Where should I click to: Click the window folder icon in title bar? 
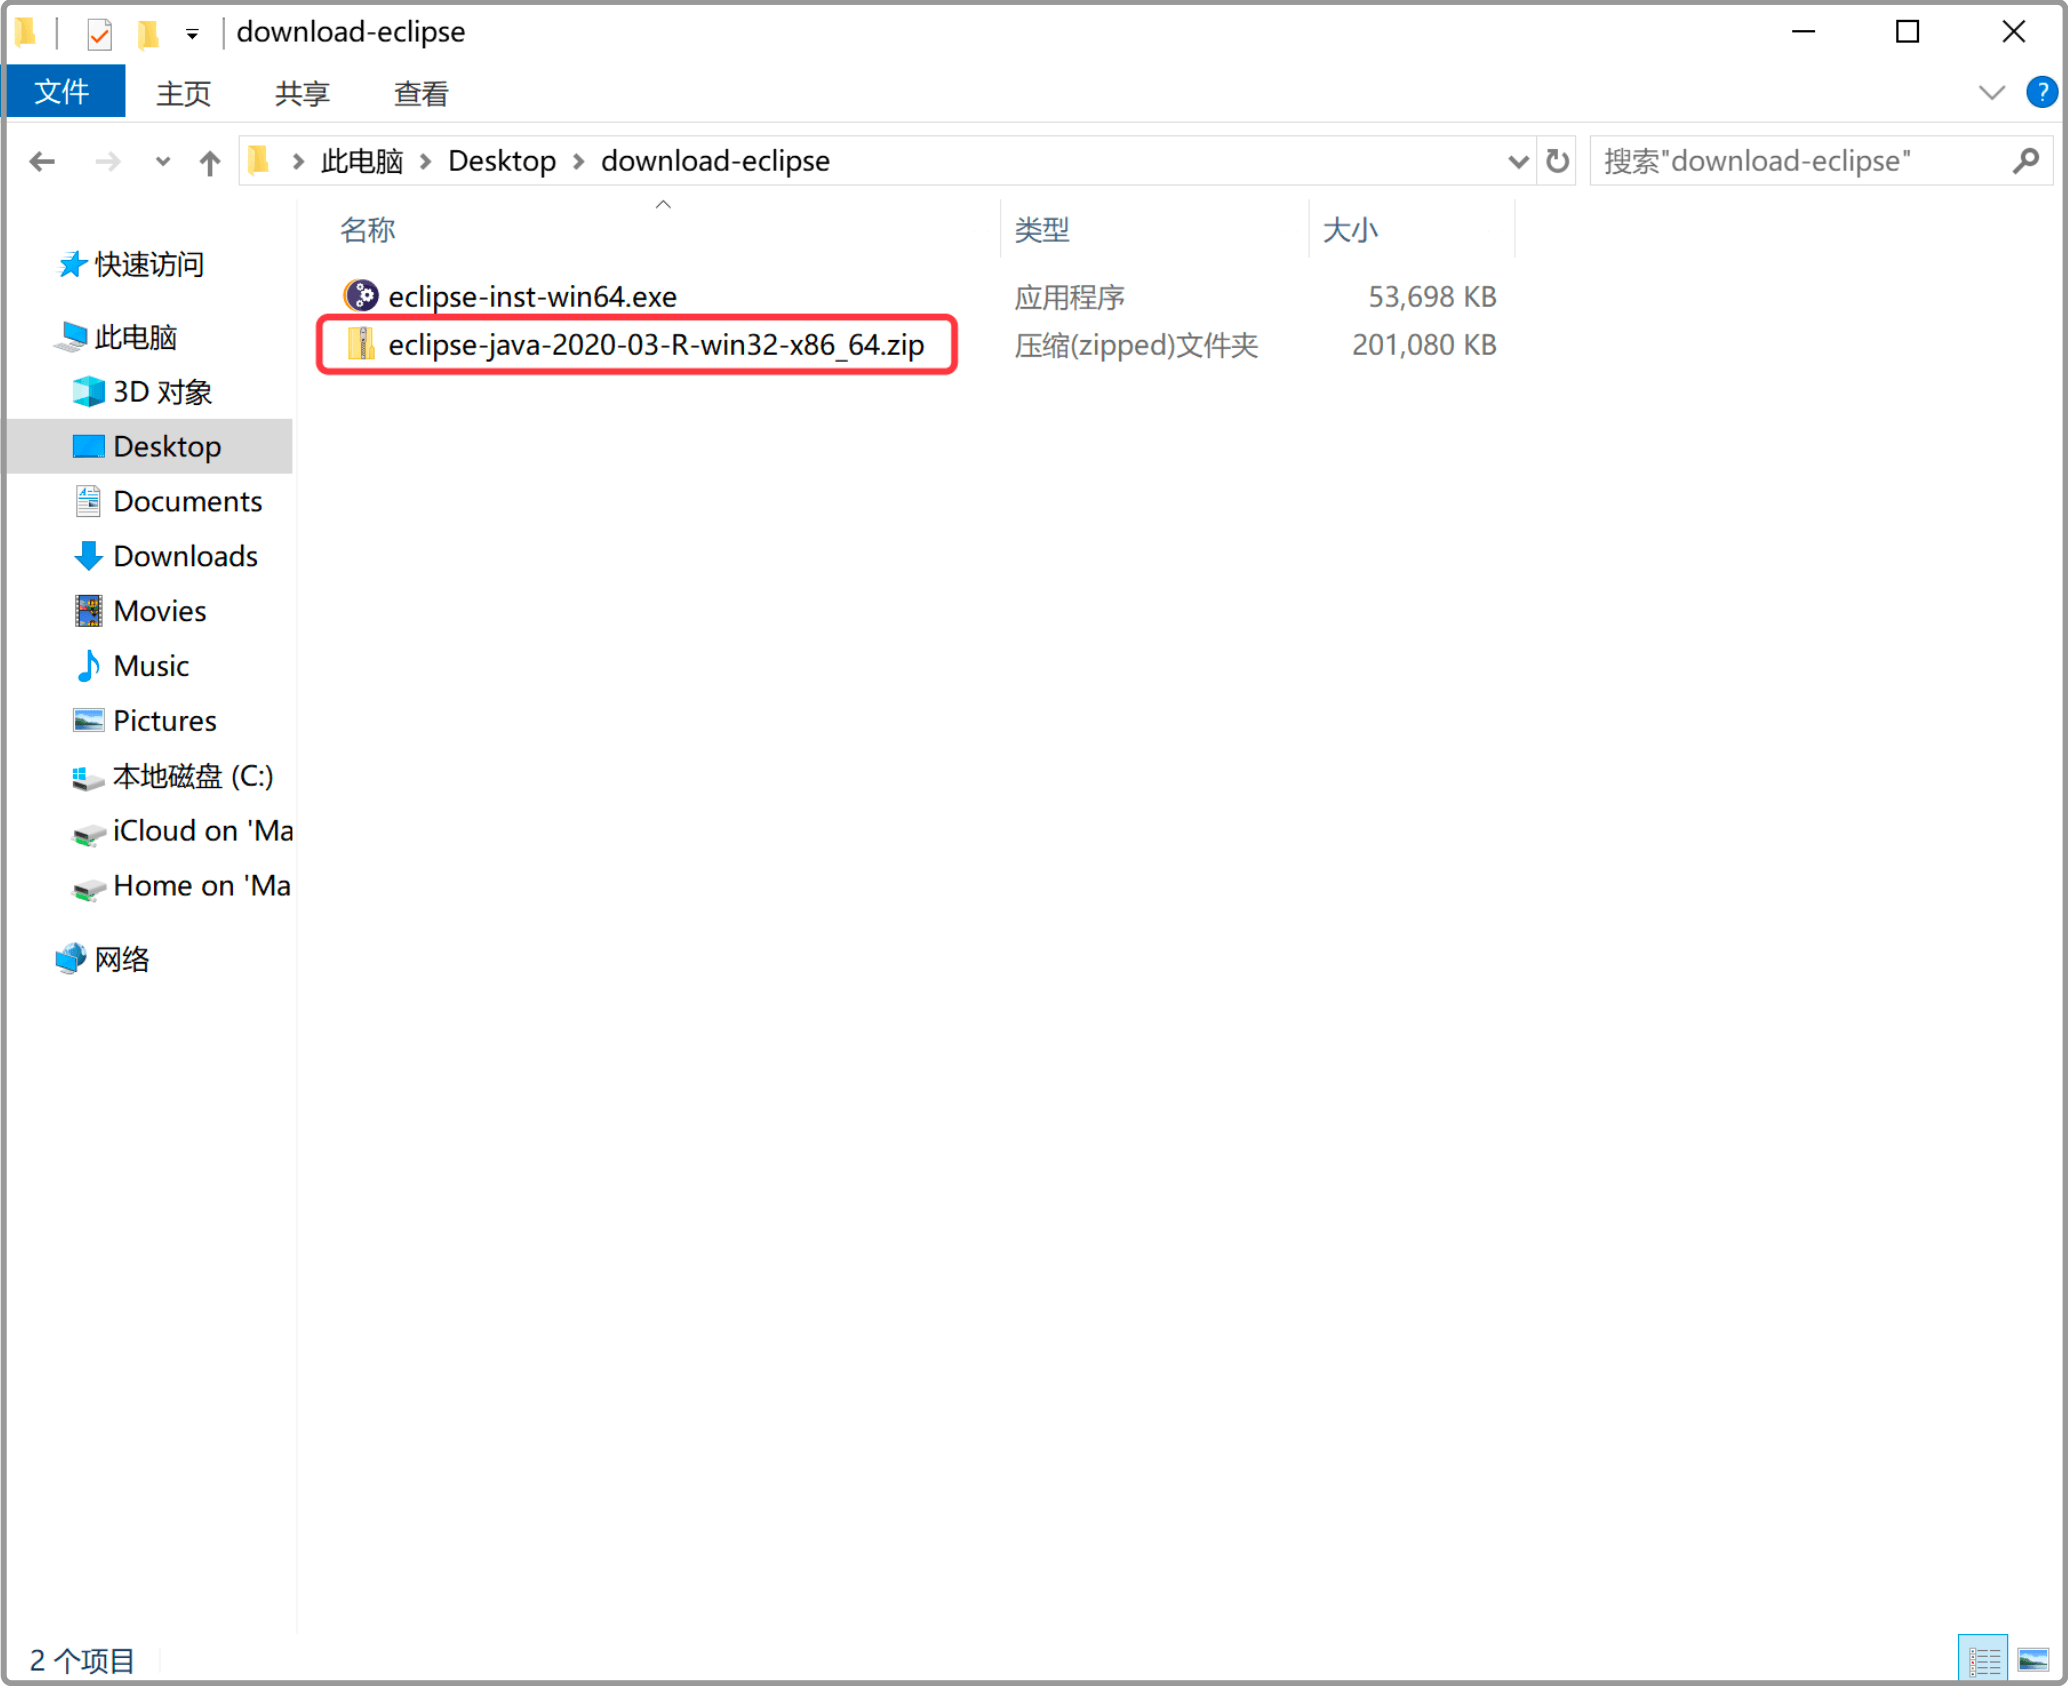26,33
